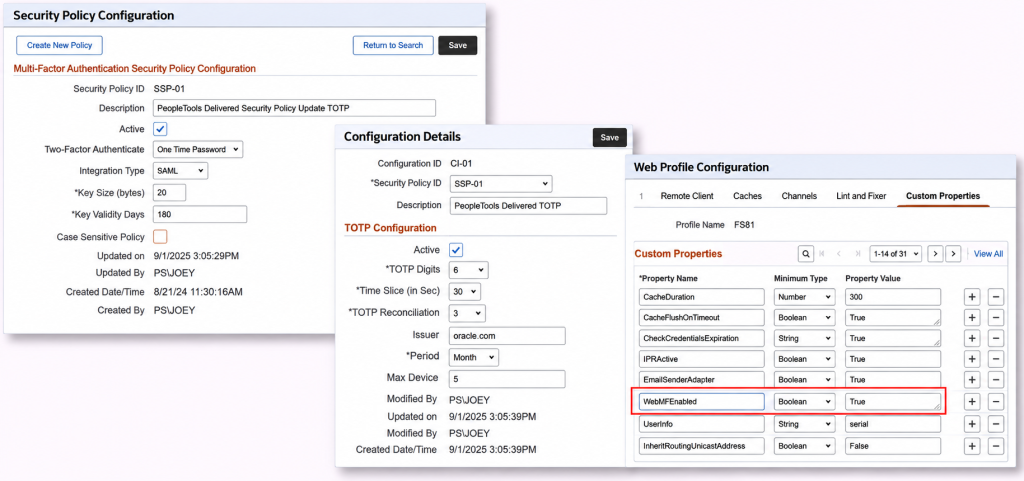Open the Two-Factor Authenticate dropdown
Screen dimensions: 1024x481
click(x=198, y=149)
